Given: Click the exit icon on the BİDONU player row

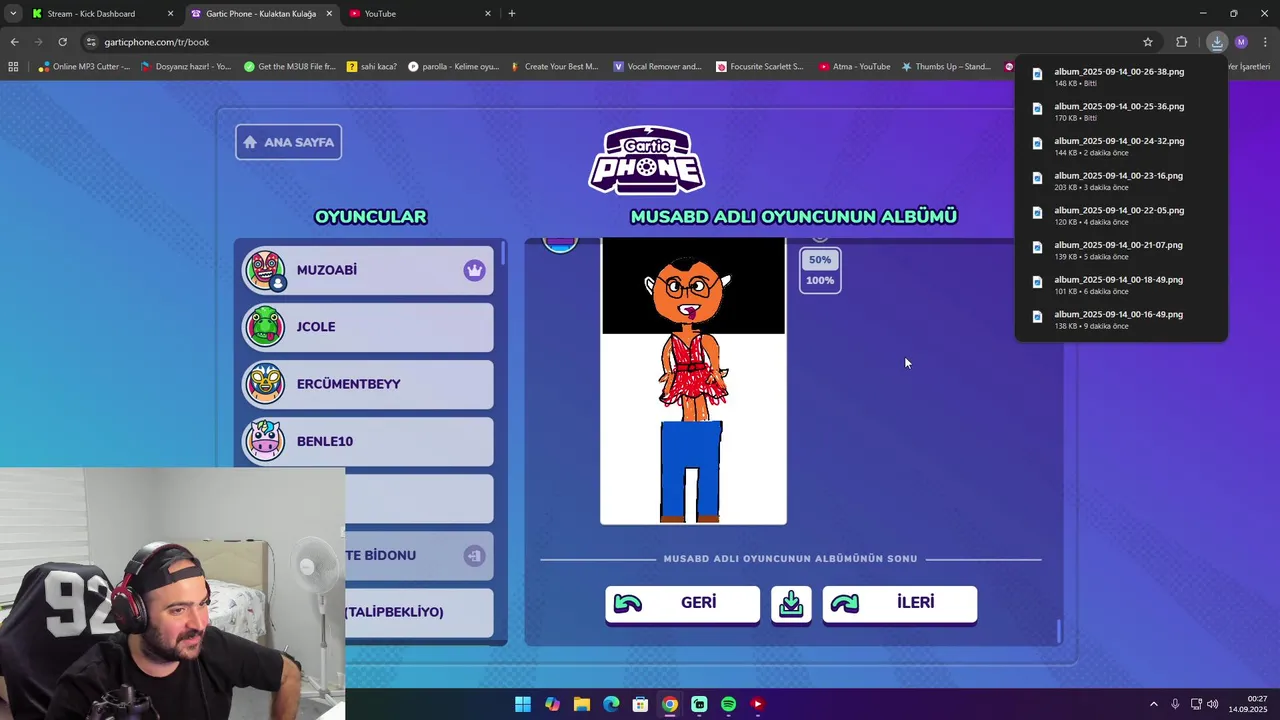Looking at the screenshot, I should (474, 556).
